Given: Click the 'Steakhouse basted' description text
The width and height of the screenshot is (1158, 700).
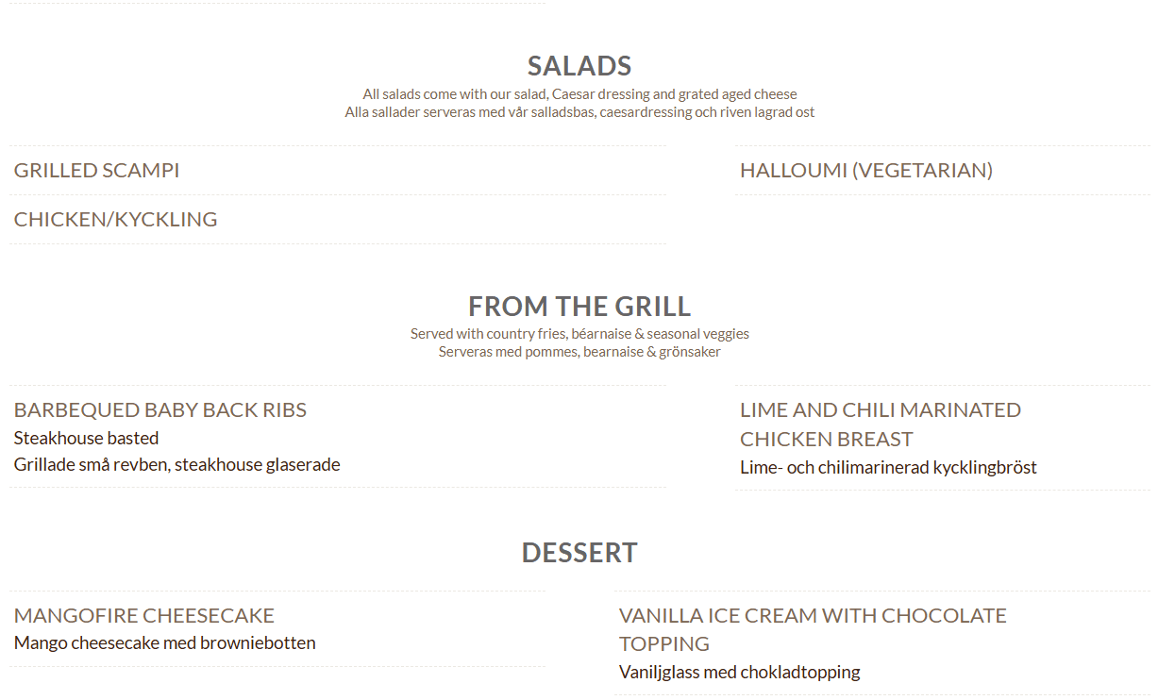Looking at the screenshot, I should point(86,438).
